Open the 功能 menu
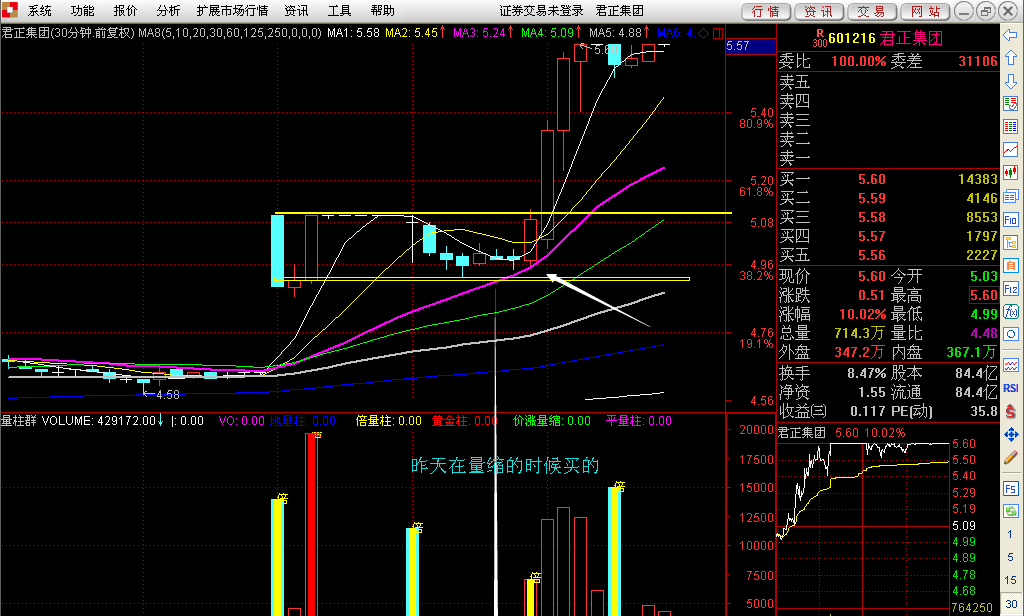The height and width of the screenshot is (616, 1024). [x=82, y=10]
